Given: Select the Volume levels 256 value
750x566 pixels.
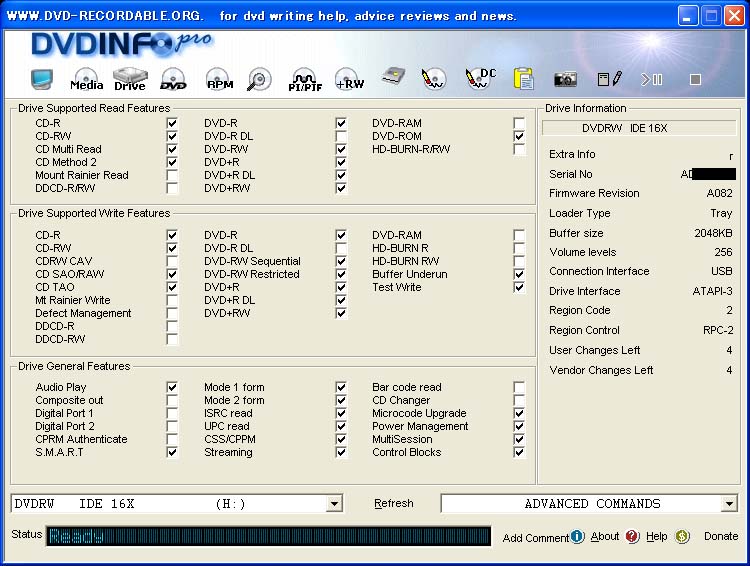Looking at the screenshot, I should click(x=723, y=252).
